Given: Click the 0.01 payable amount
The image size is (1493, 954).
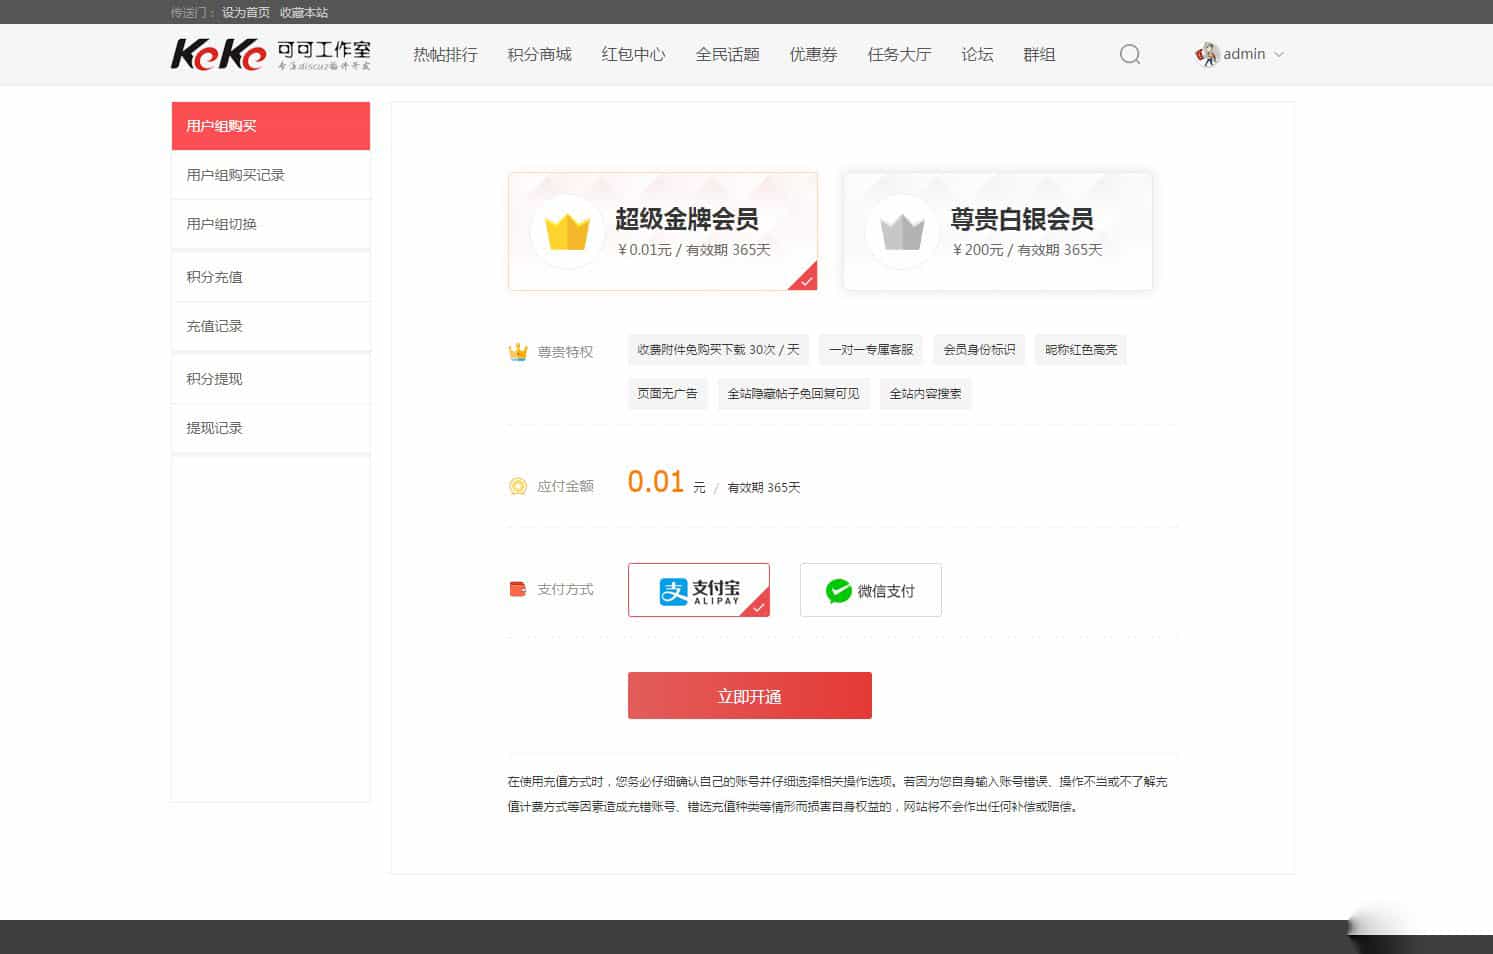Looking at the screenshot, I should 656,482.
